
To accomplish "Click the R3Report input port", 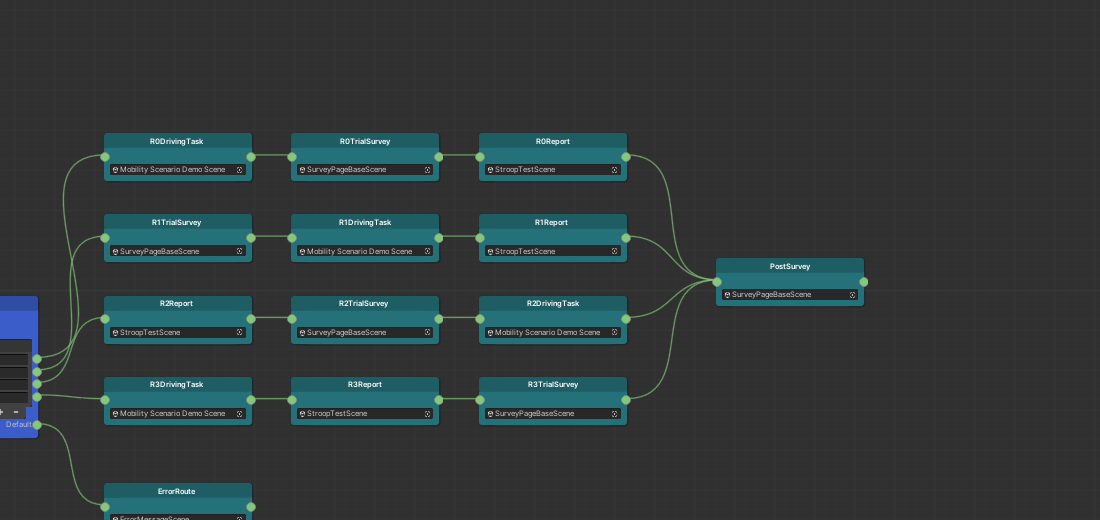I will (x=292, y=400).
